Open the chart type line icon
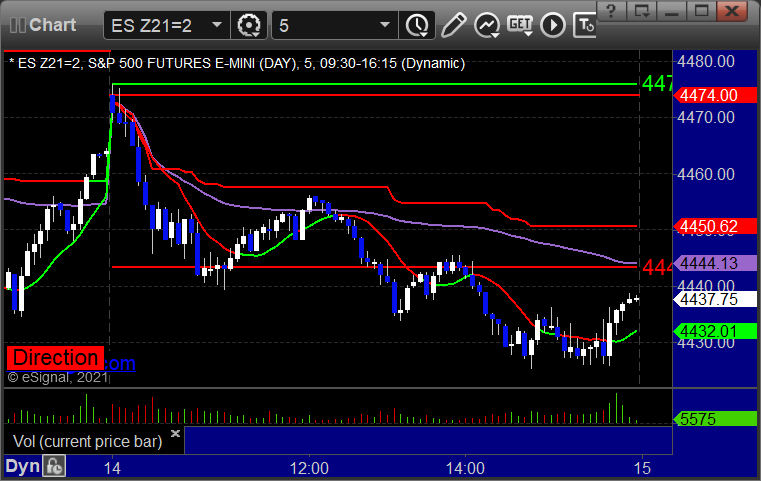The height and width of the screenshot is (481, 761). tap(487, 25)
